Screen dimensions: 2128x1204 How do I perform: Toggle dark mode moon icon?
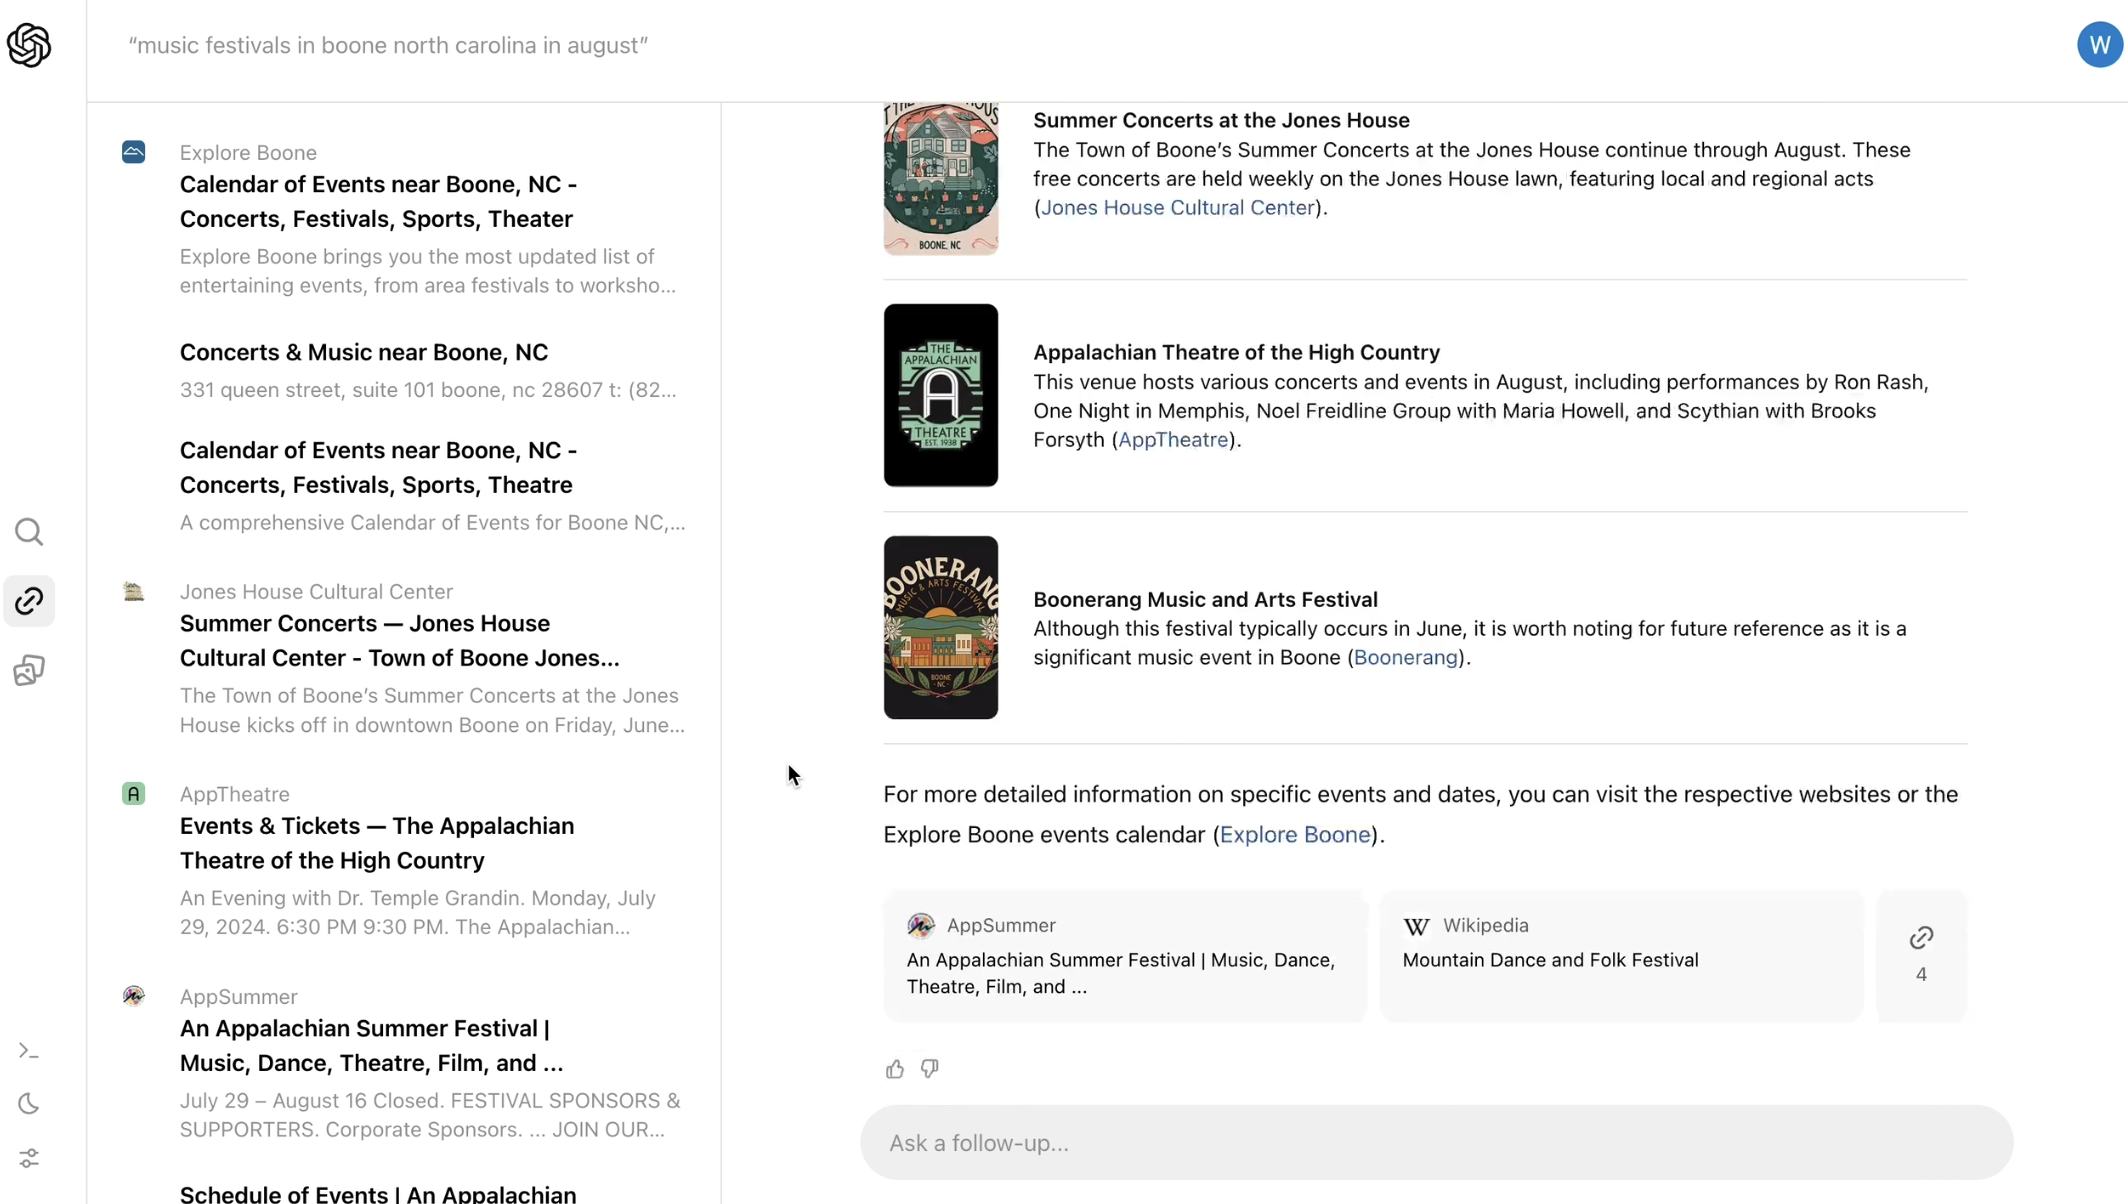click(29, 1104)
